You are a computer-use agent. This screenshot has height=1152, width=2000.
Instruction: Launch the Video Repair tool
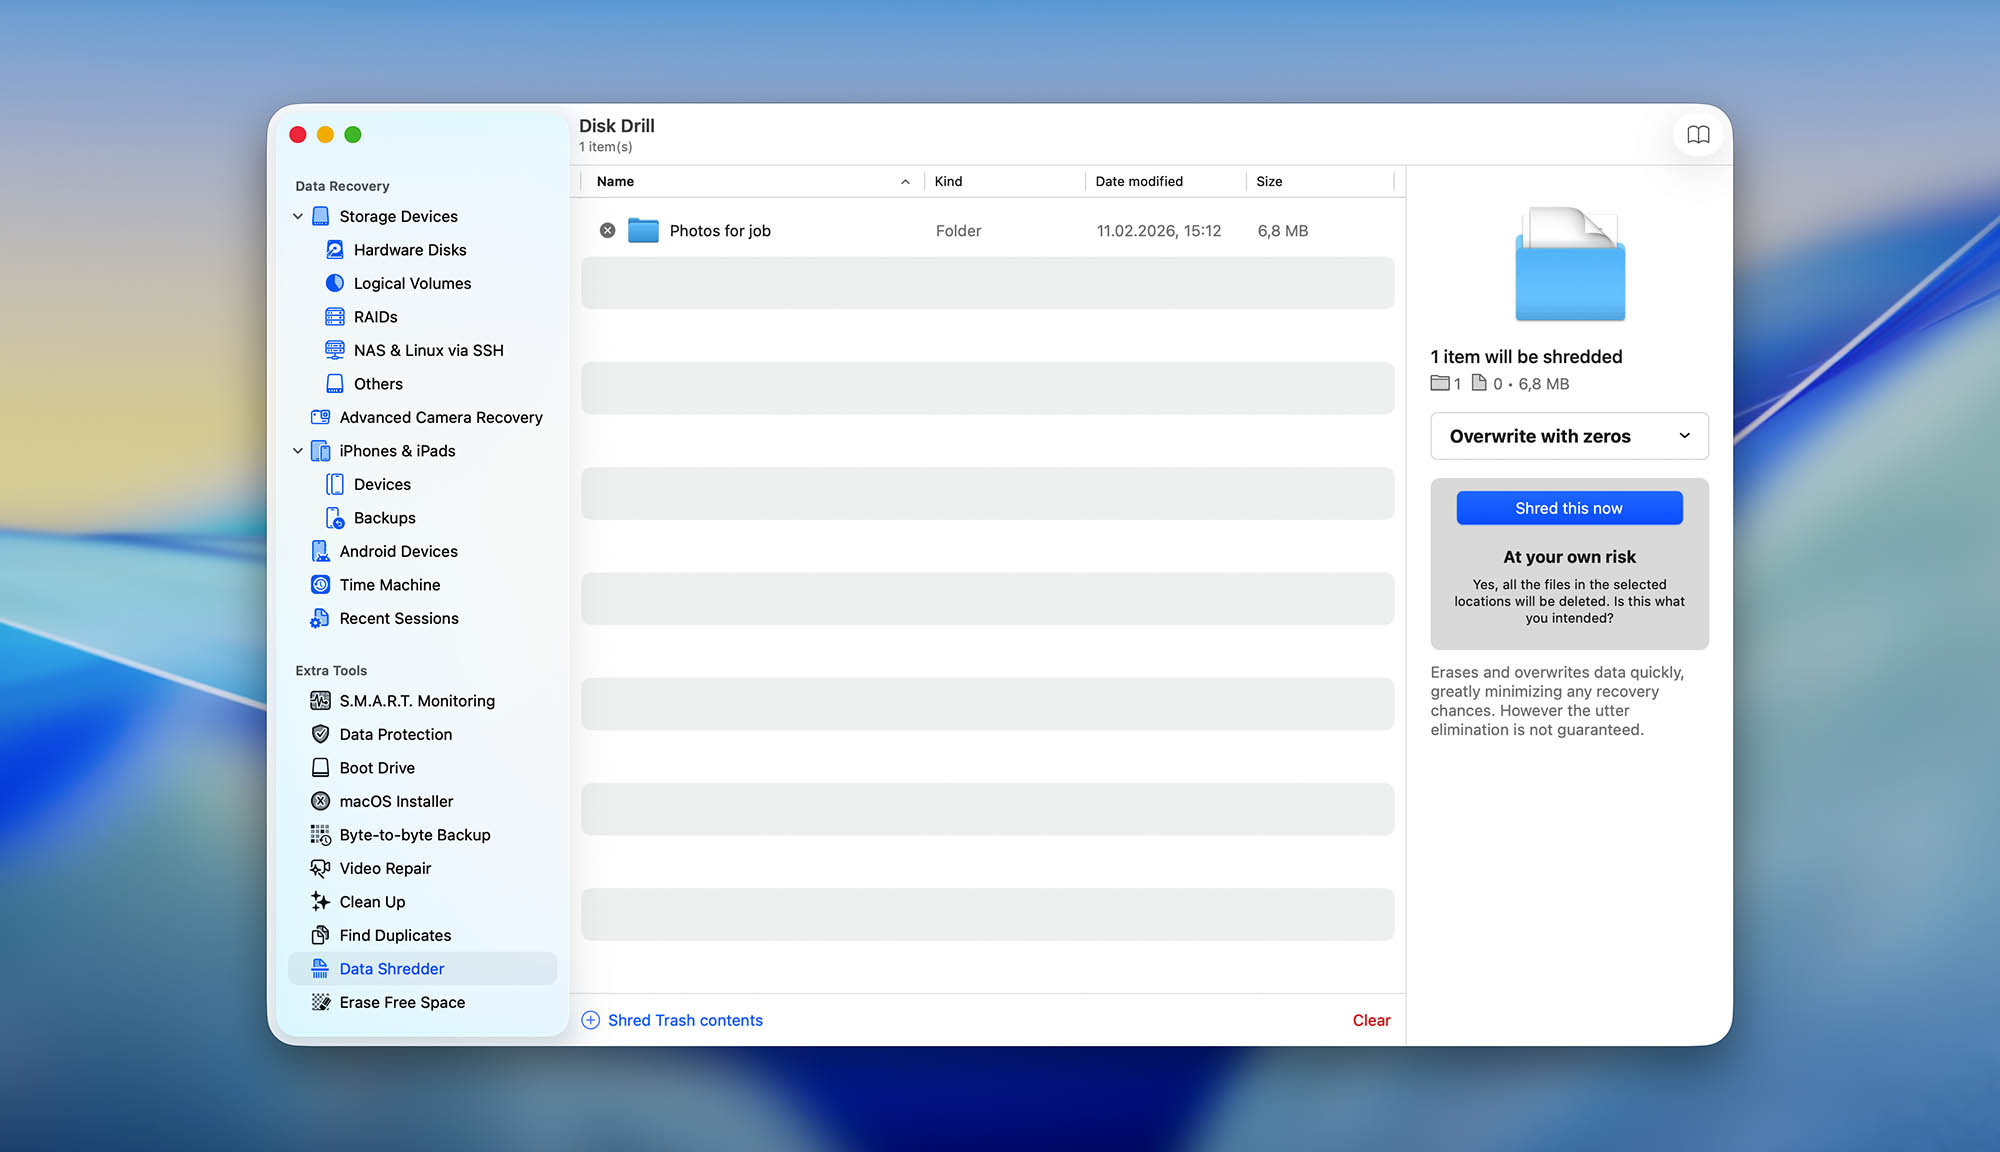[385, 868]
